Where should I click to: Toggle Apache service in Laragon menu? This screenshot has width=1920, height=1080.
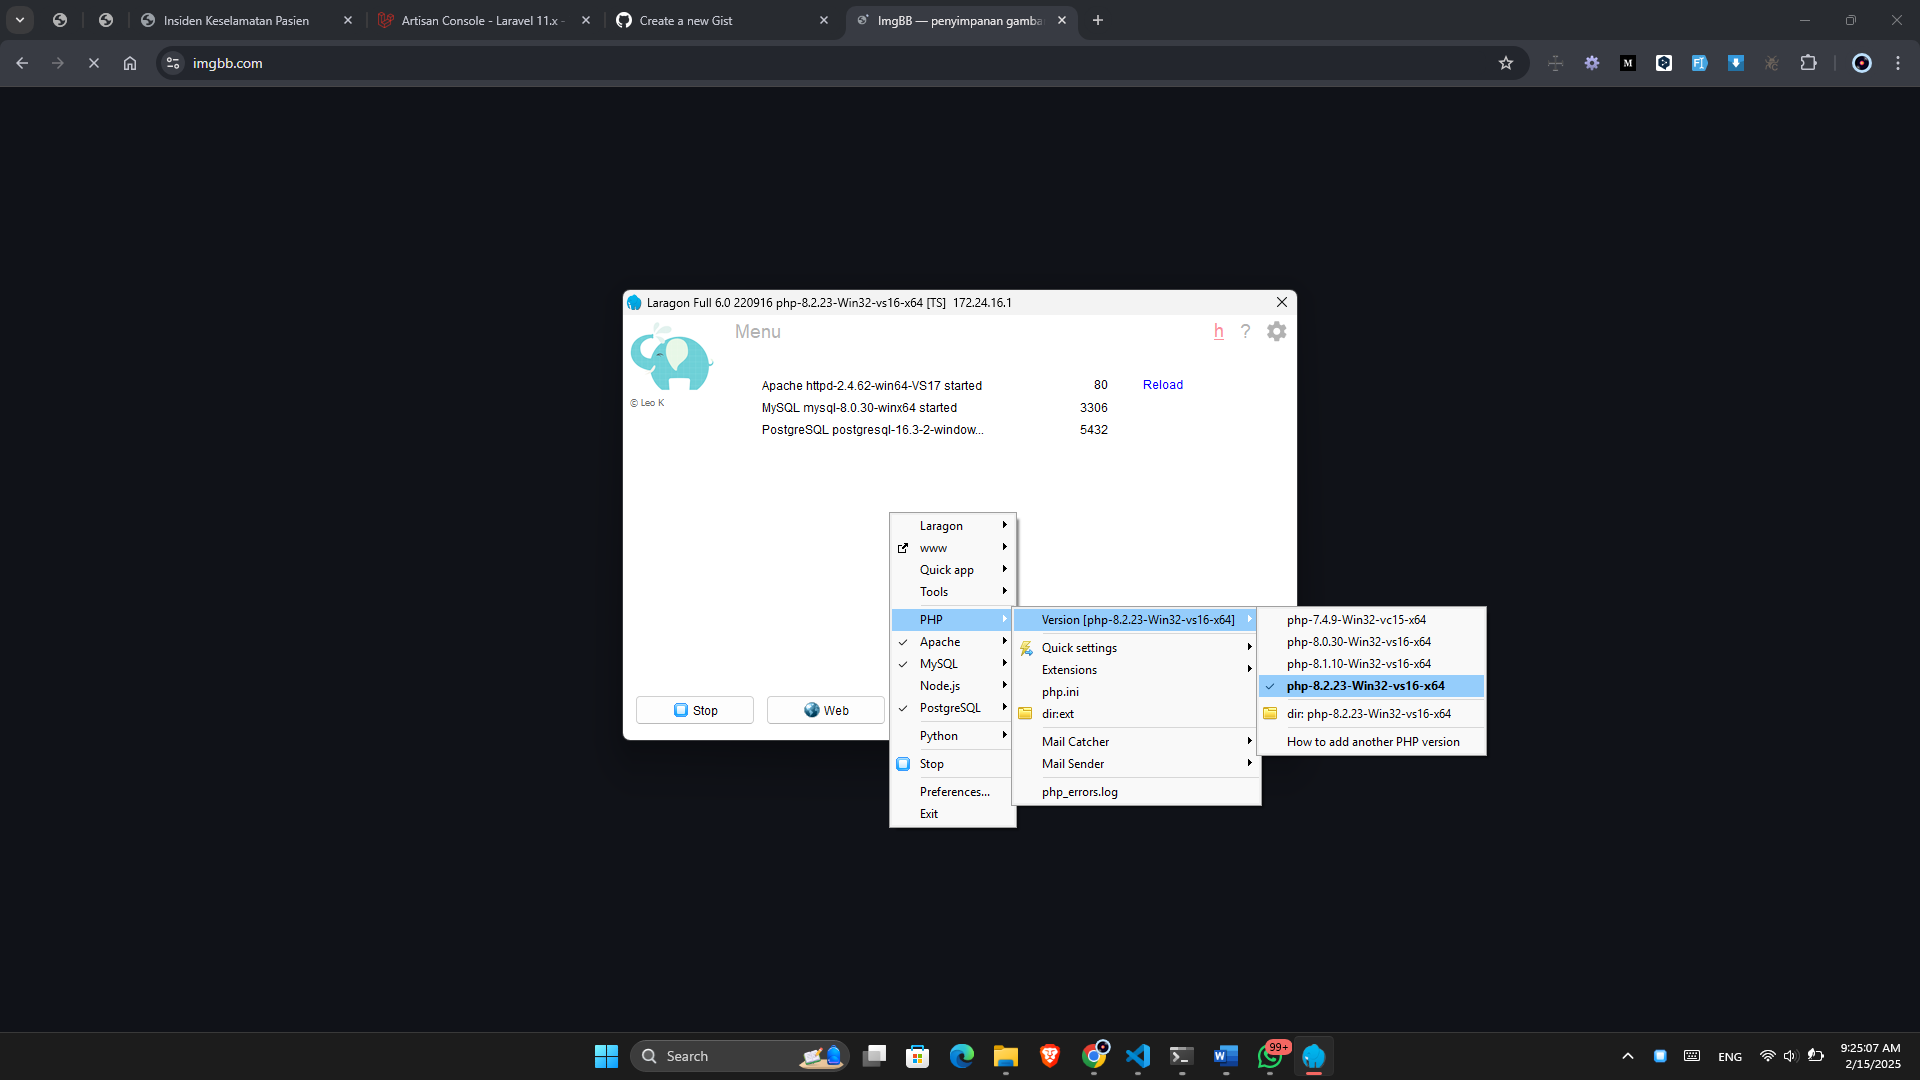[x=952, y=642]
